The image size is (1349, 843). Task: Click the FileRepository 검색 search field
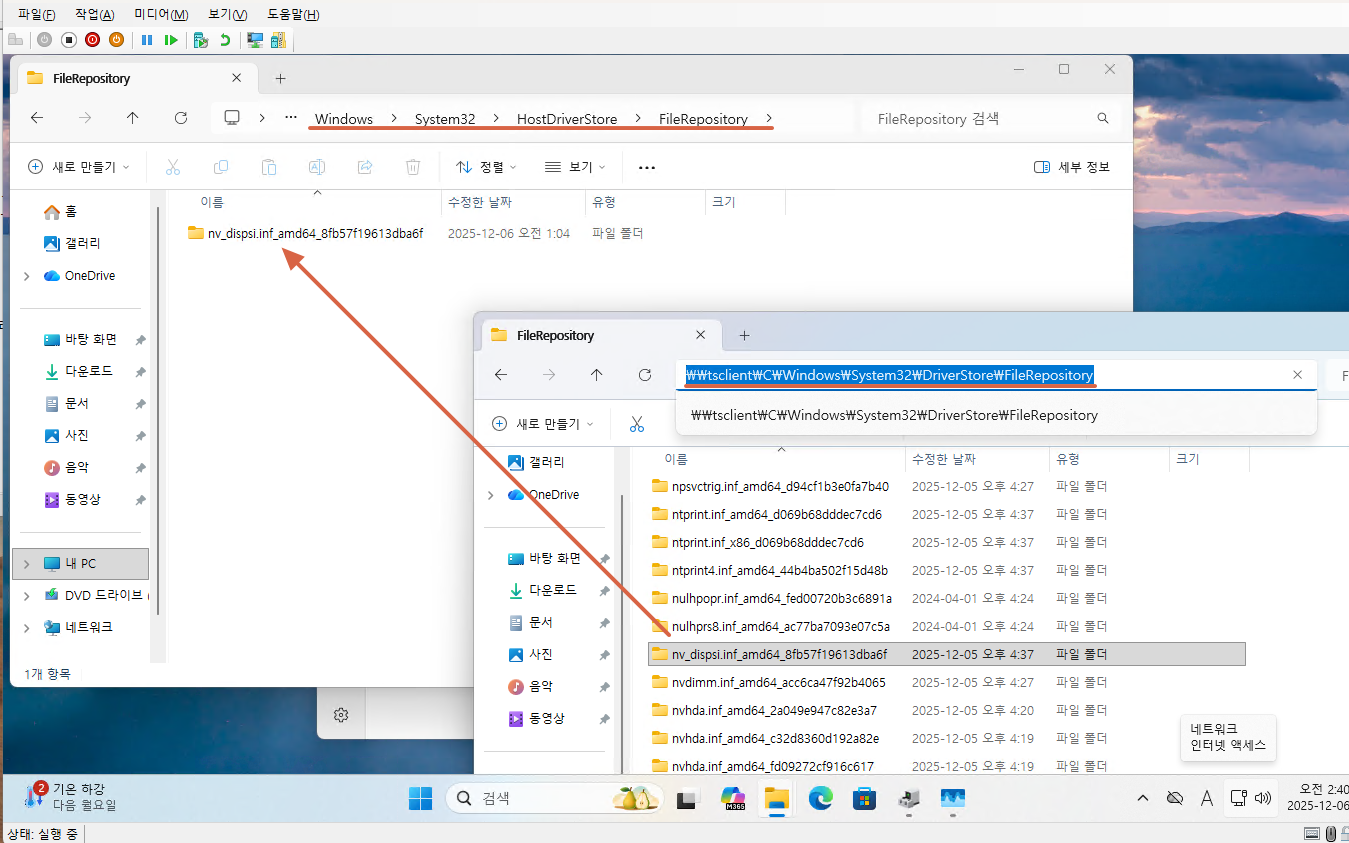pyautogui.click(x=990, y=118)
